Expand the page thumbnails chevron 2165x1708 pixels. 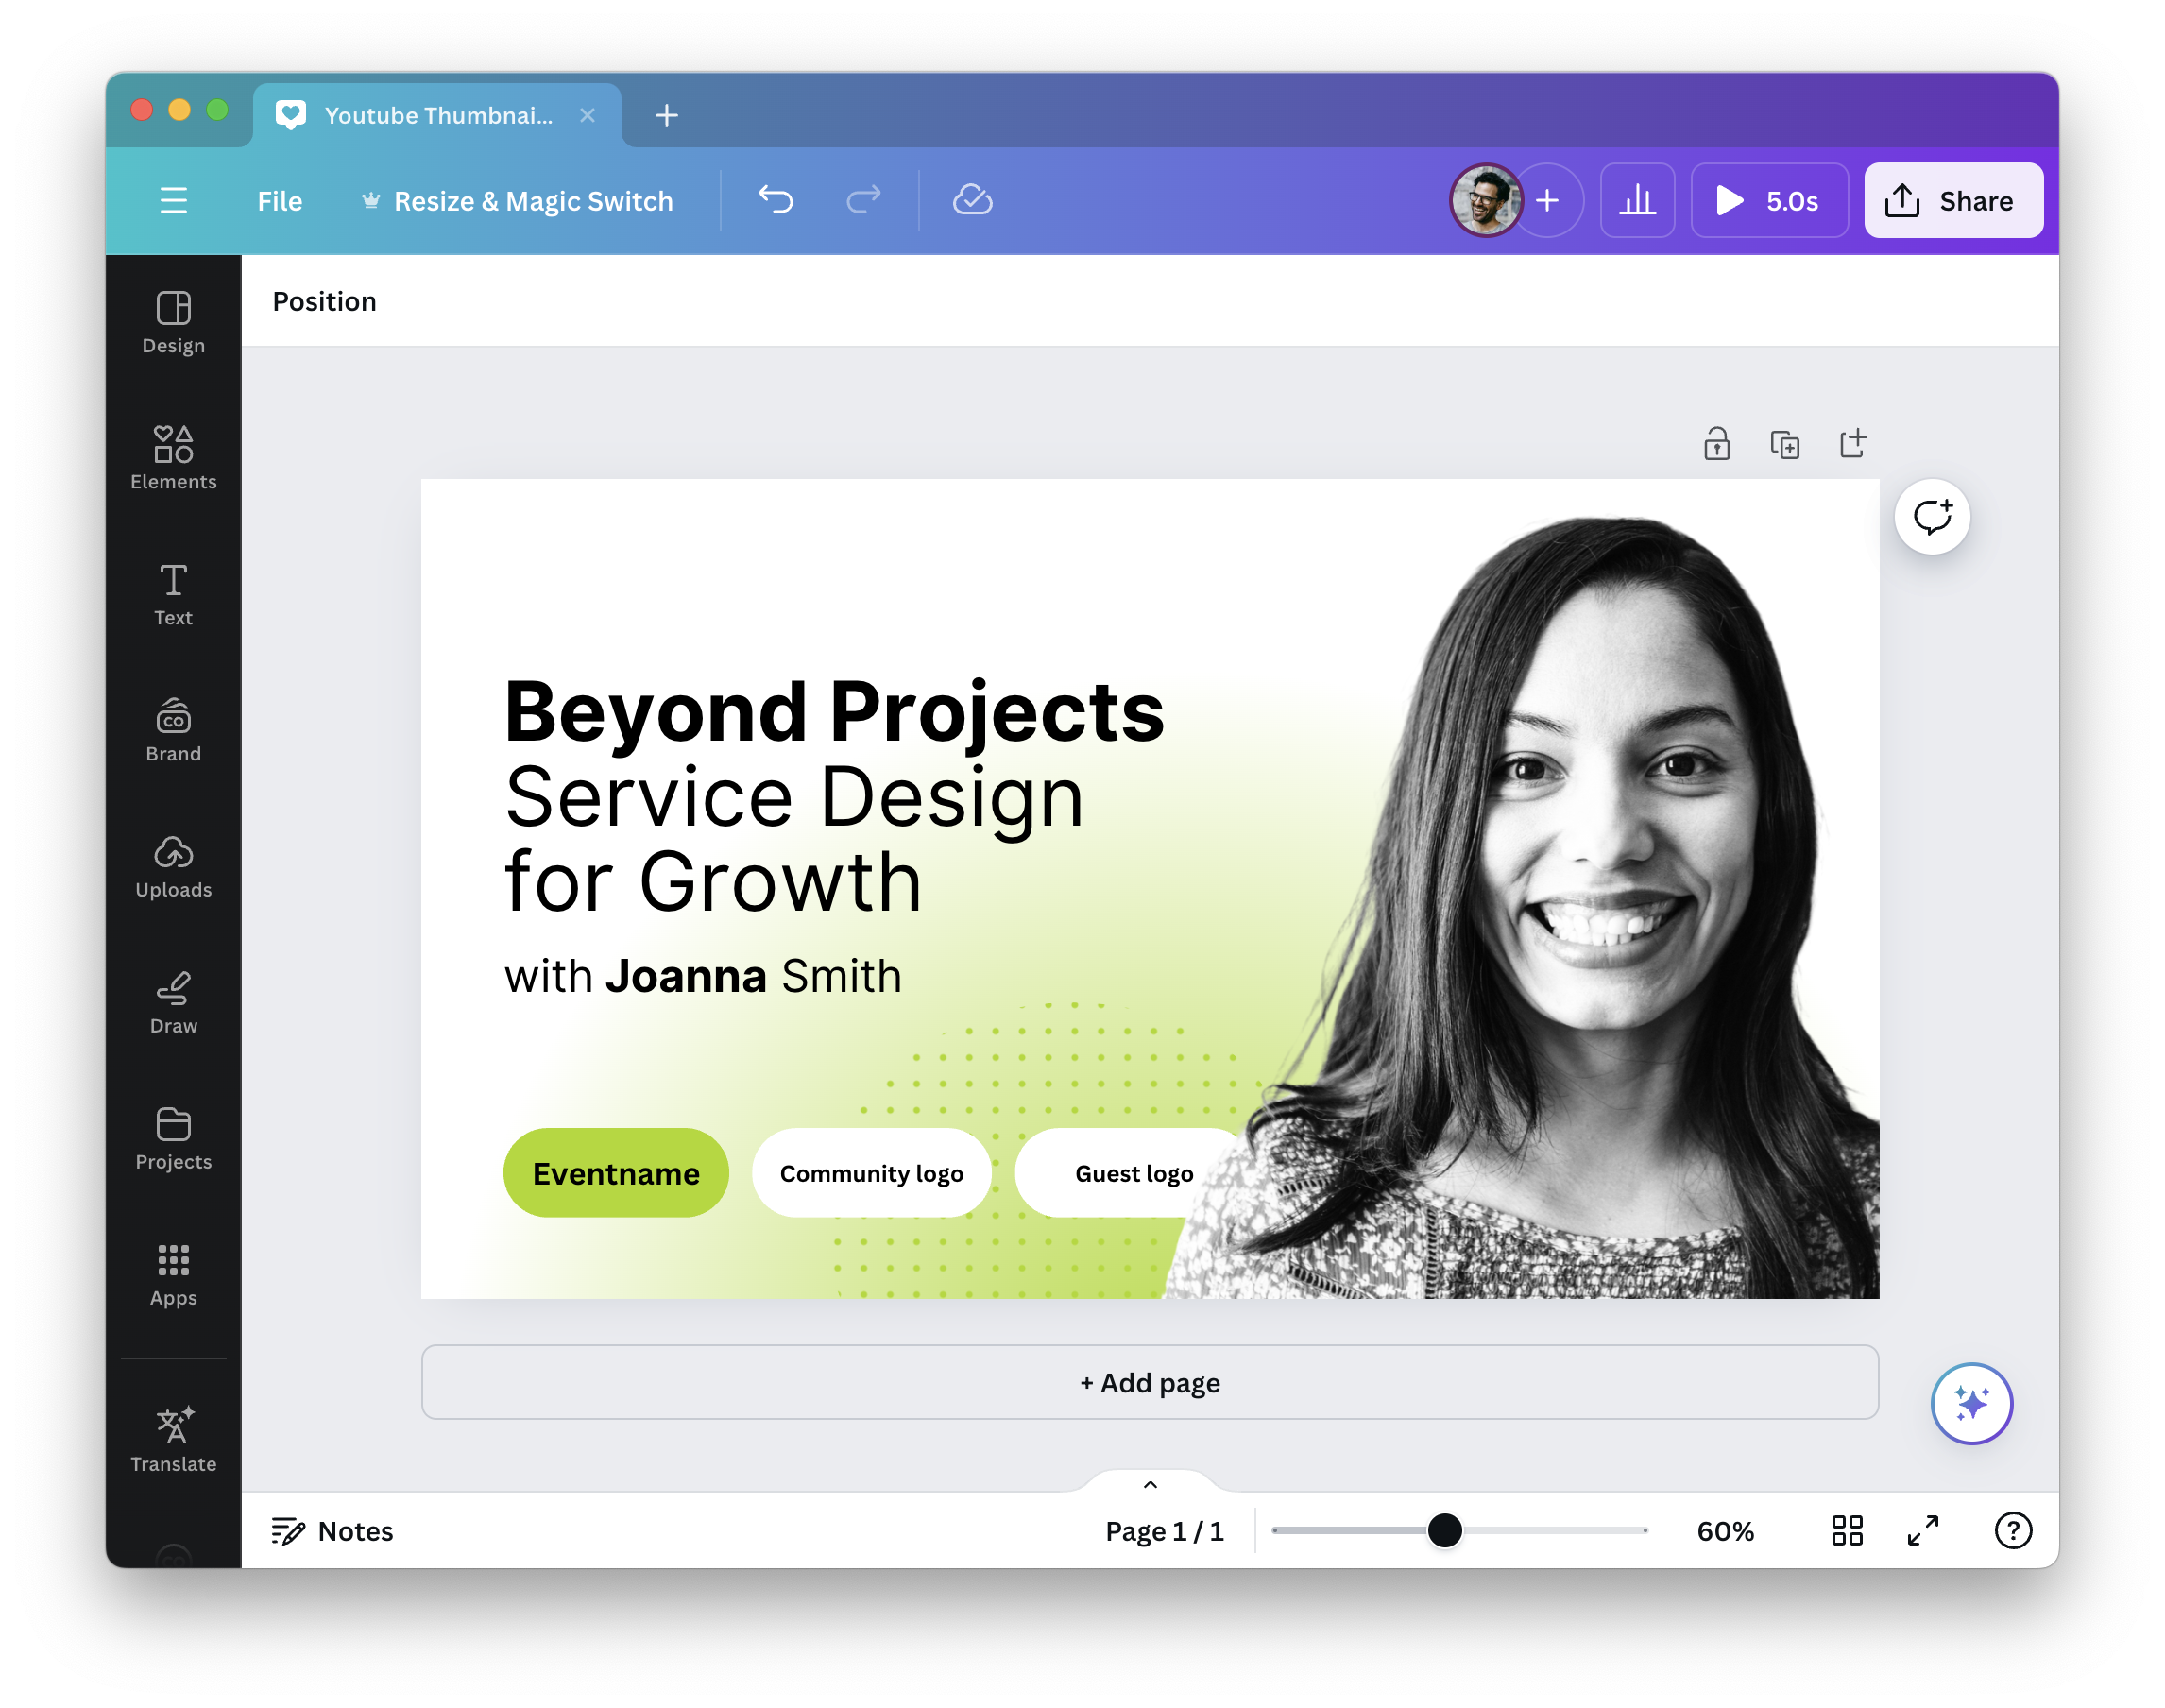[x=1150, y=1484]
